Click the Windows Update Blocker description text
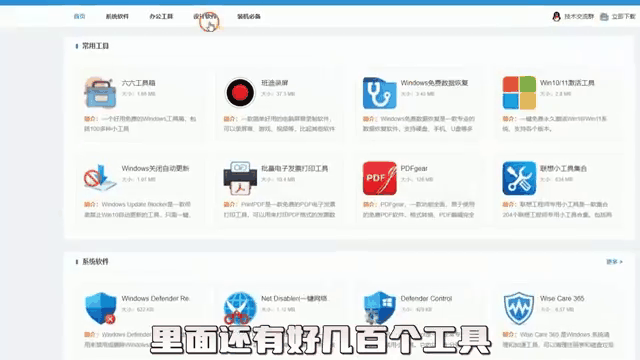Screen dimensions: 640x360 [x=138, y=209]
